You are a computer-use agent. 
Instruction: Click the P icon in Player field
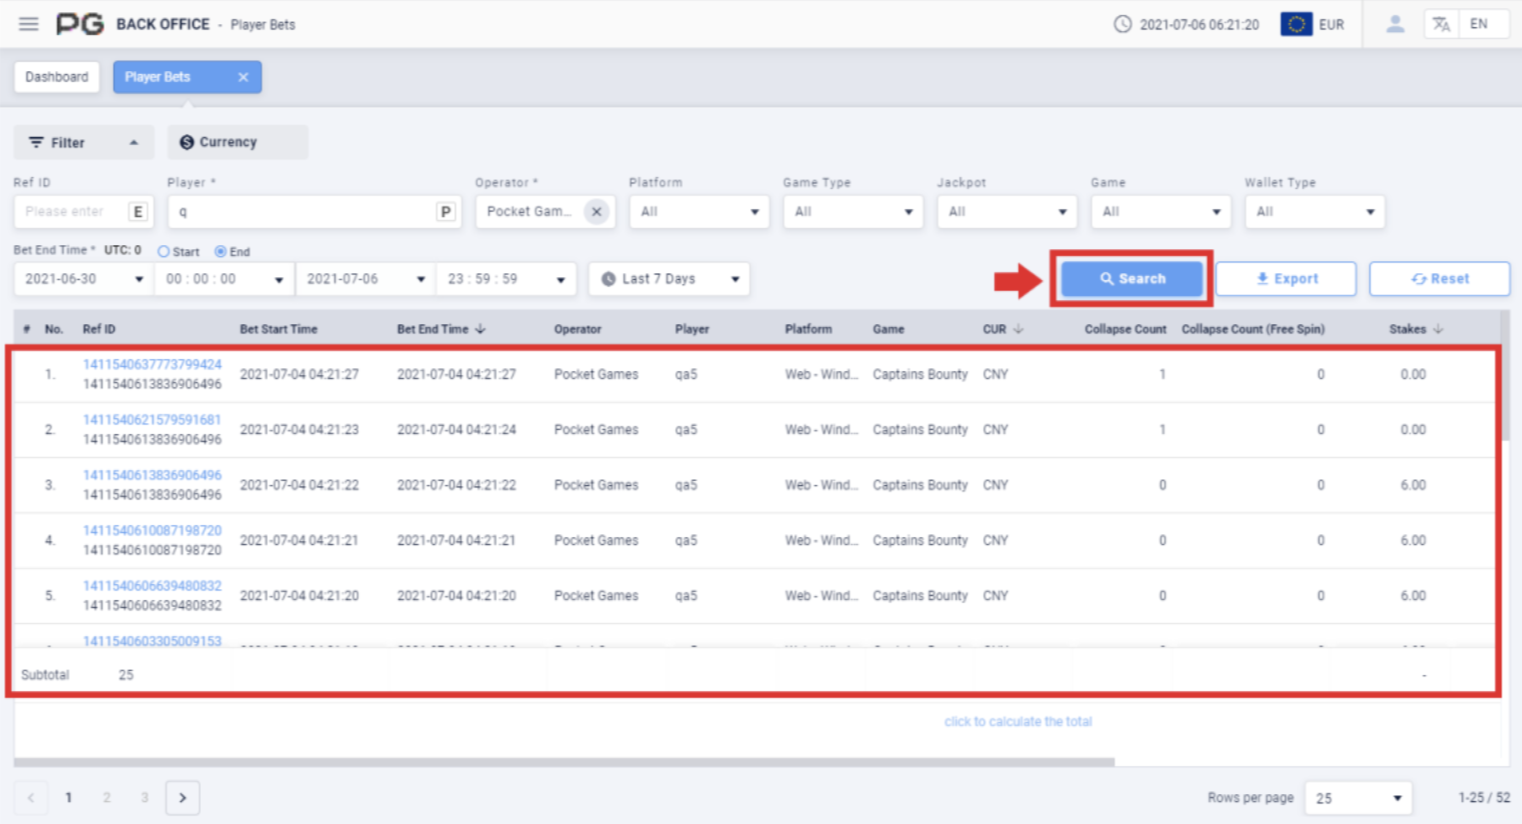point(446,212)
